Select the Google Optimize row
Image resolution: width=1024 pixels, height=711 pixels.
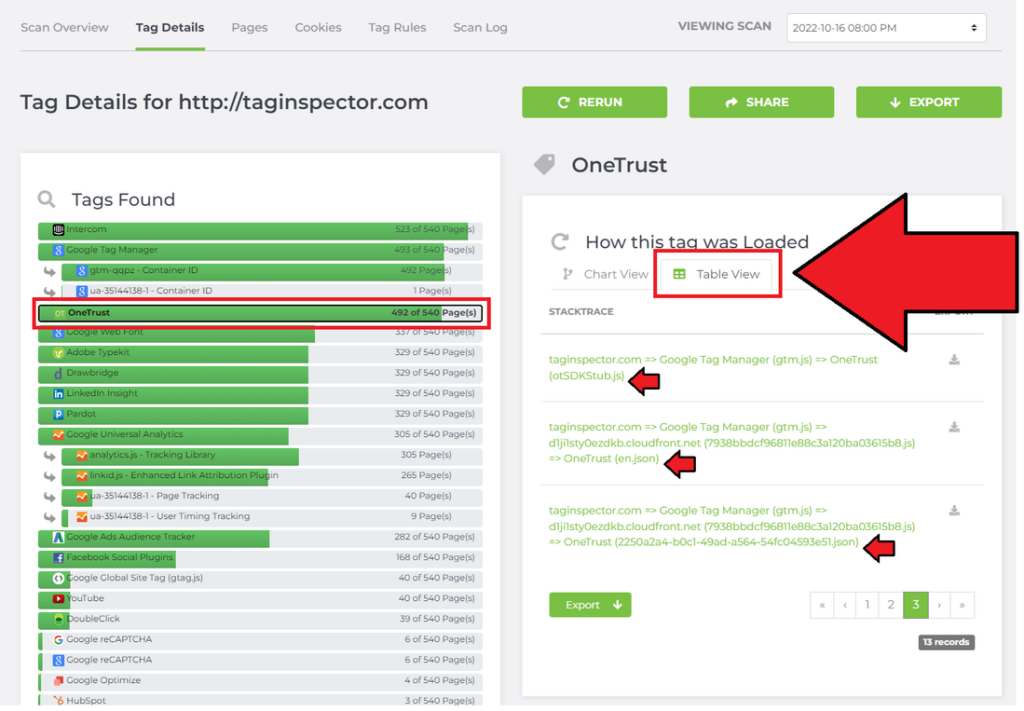click(260, 681)
